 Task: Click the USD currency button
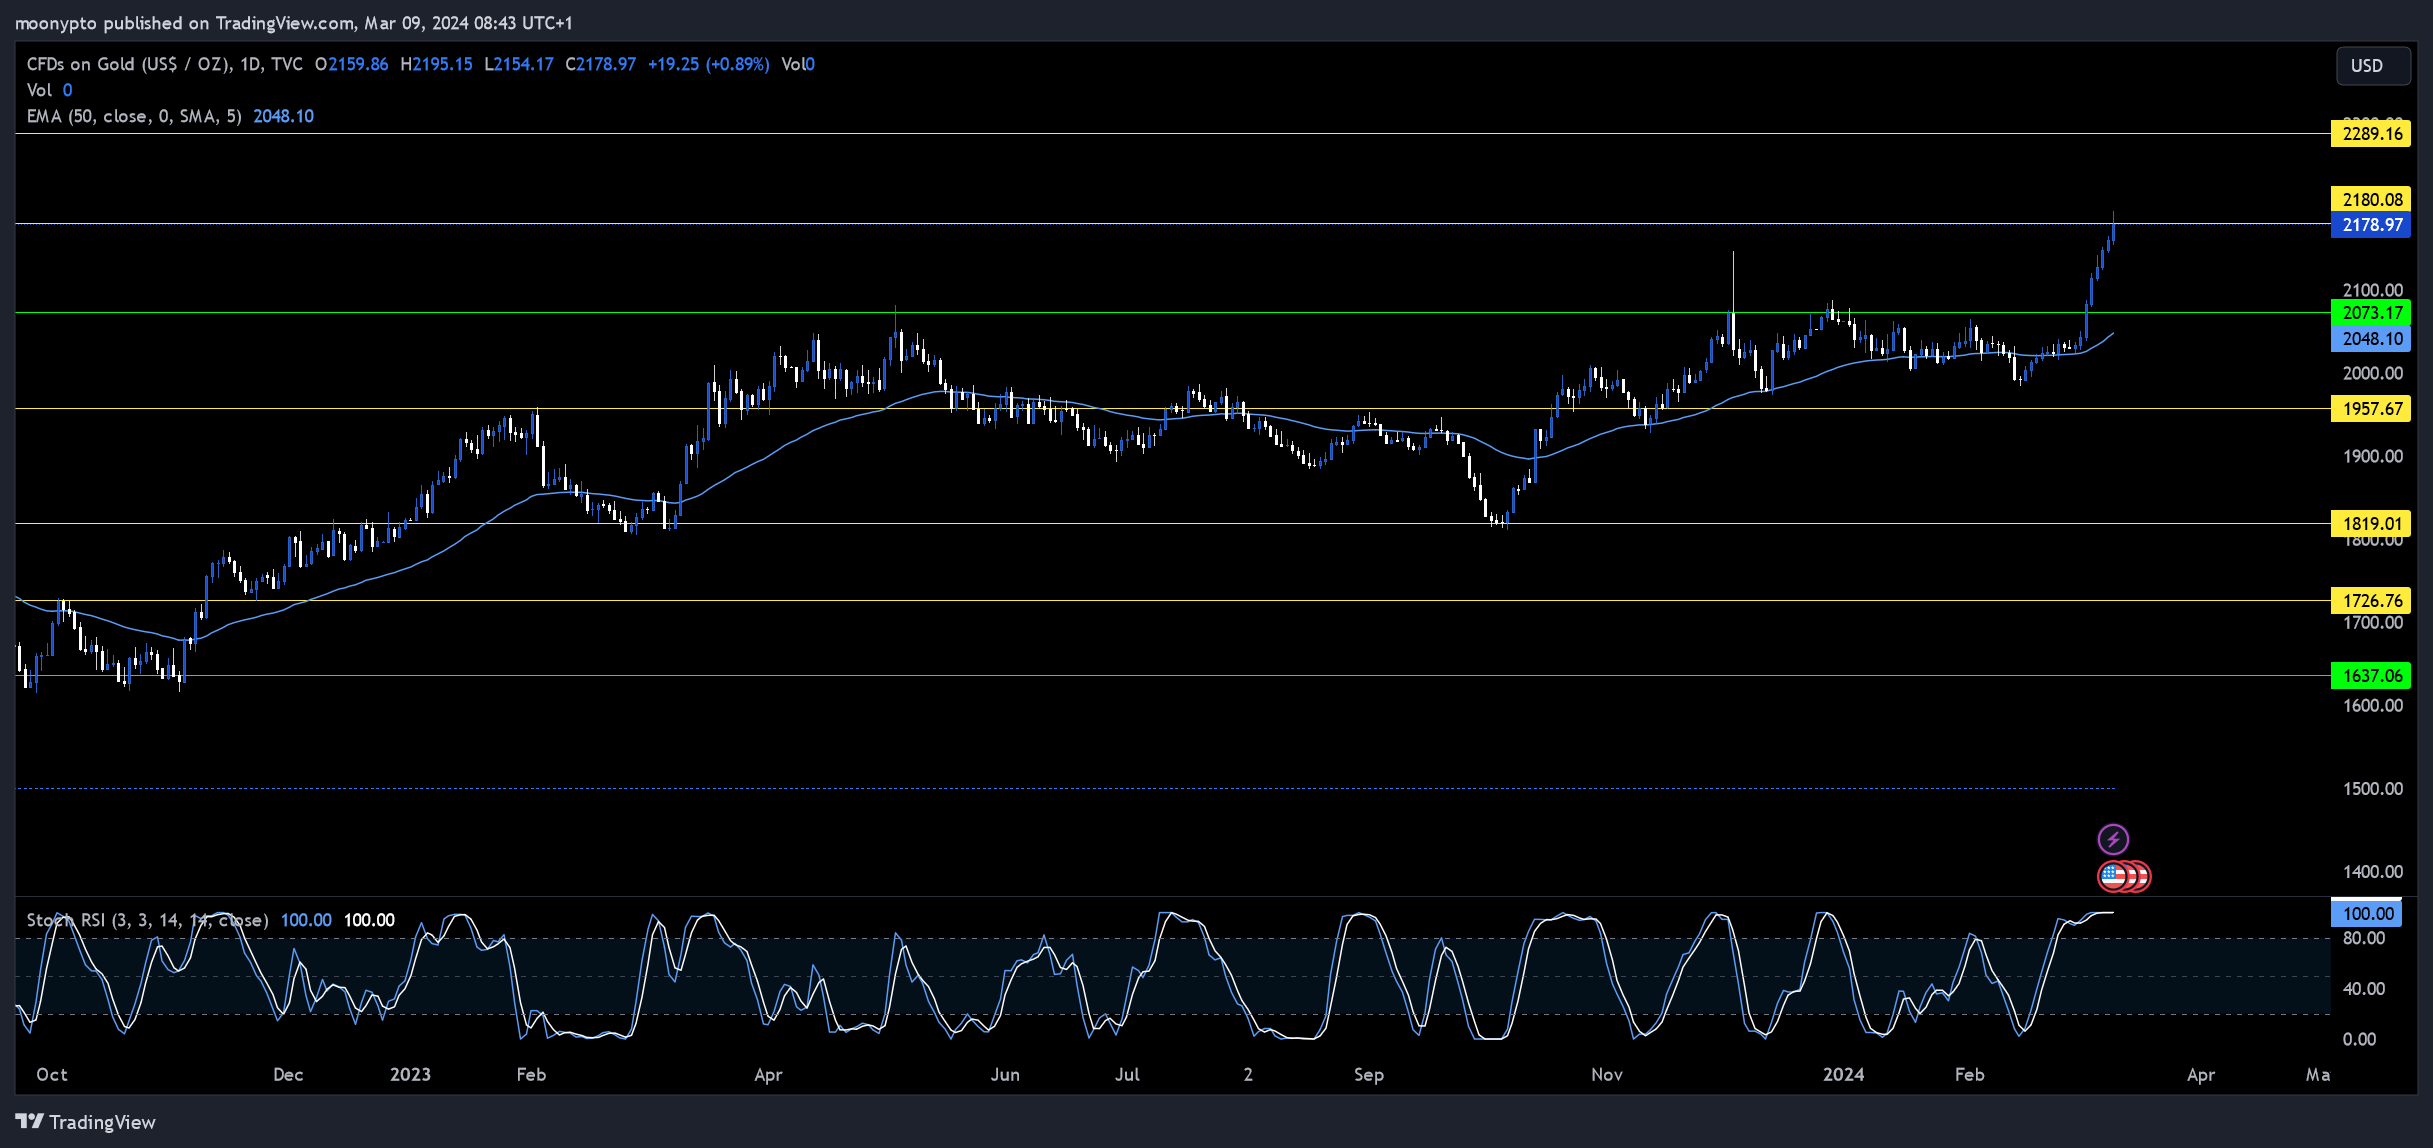[x=2372, y=65]
